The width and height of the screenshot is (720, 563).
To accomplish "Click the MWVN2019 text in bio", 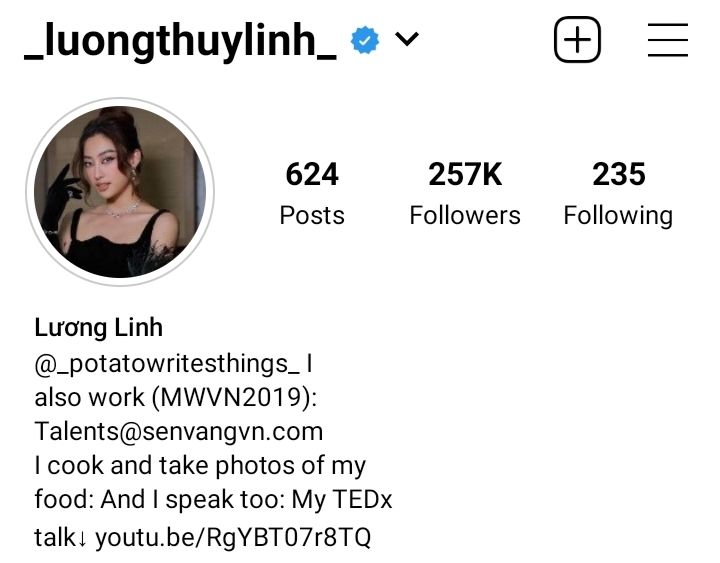I will (231, 398).
